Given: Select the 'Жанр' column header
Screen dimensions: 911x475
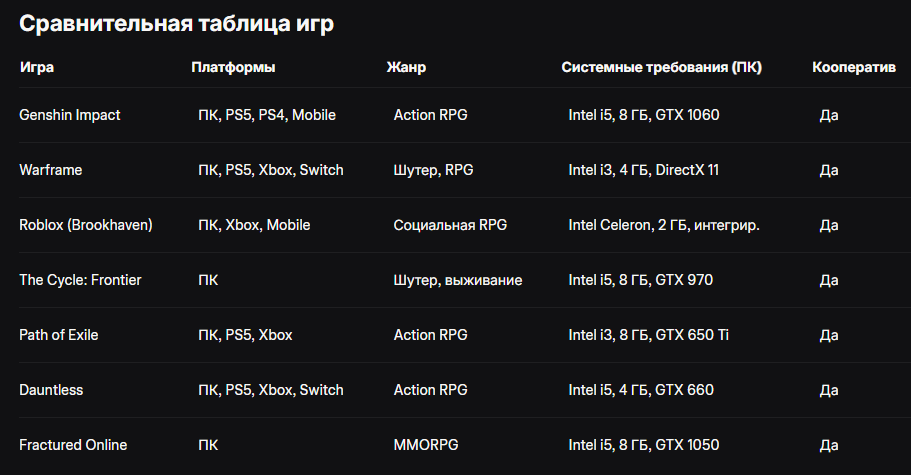Looking at the screenshot, I should tap(406, 67).
